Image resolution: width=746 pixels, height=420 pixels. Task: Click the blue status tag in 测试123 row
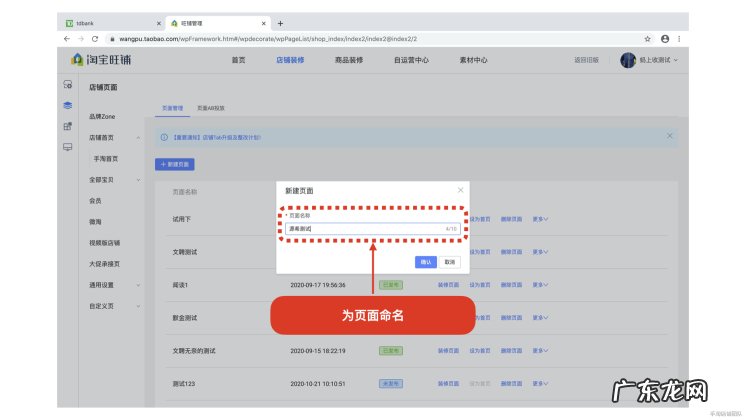point(391,383)
